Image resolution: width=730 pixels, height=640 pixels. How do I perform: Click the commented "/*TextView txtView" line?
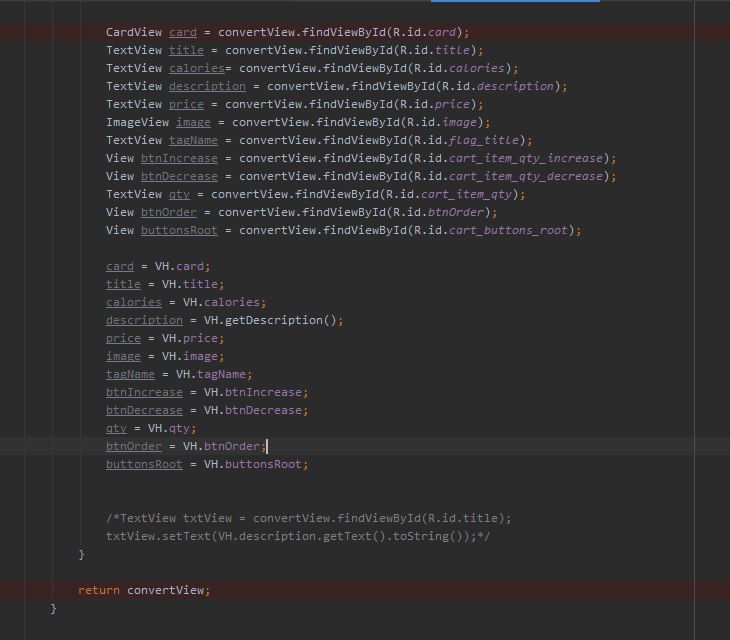(x=309, y=519)
